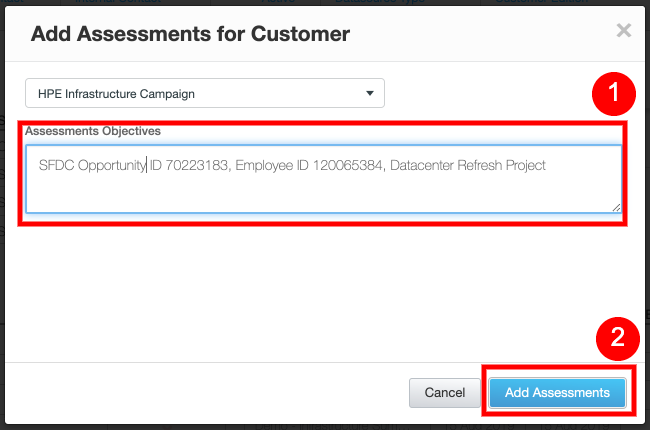The width and height of the screenshot is (650, 430).
Task: Click the Assessments Objectives label
Action: click(x=93, y=131)
